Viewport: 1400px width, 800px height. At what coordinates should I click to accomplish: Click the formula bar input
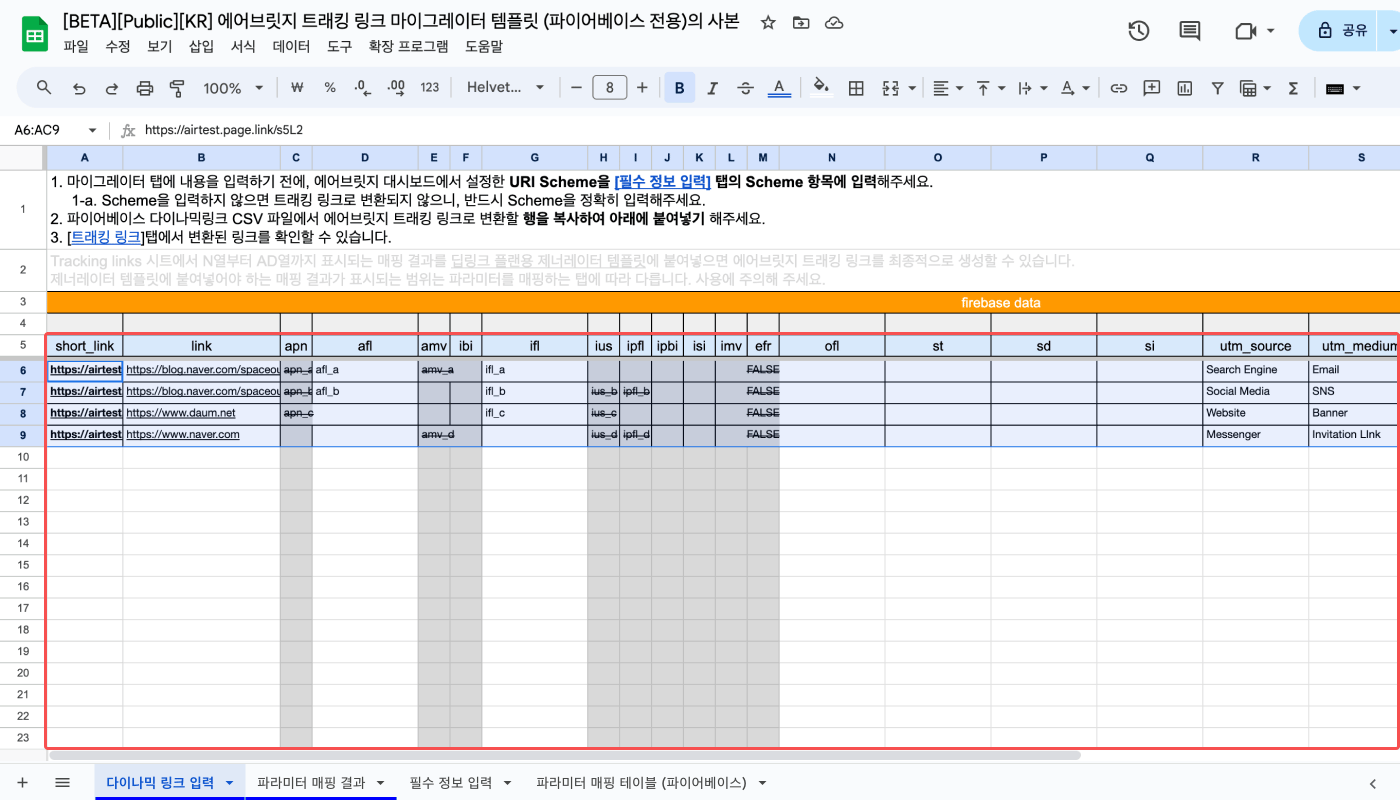(770, 130)
